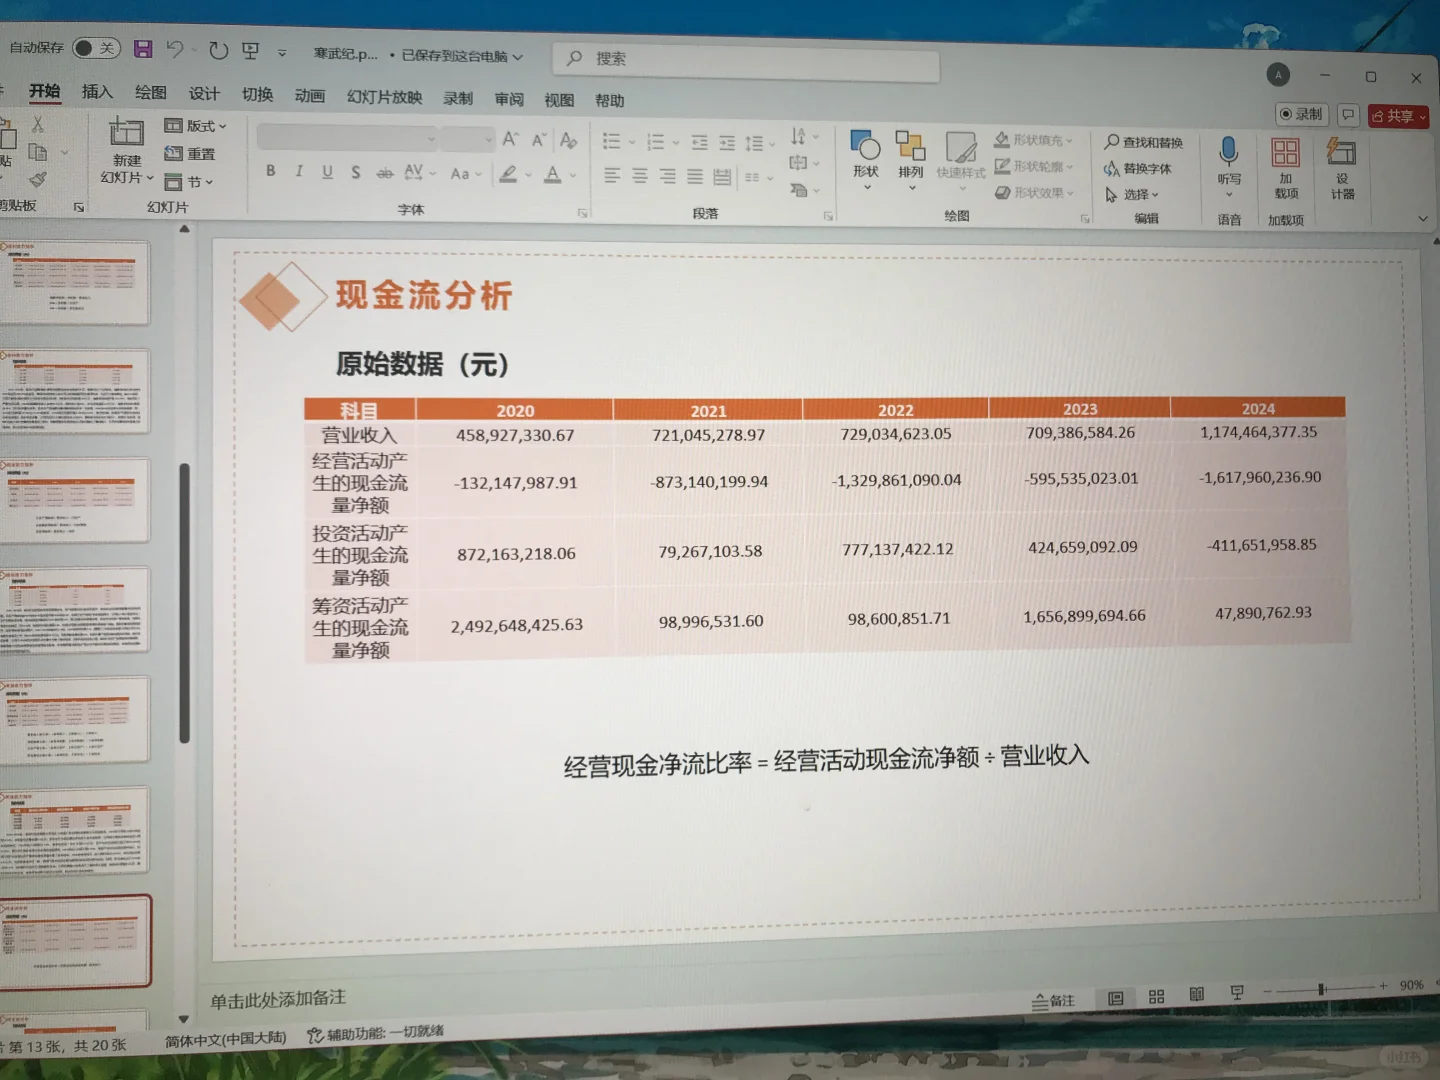Select the 形状 (Shapes) tool
The height and width of the screenshot is (1080, 1440).
pyautogui.click(x=864, y=160)
